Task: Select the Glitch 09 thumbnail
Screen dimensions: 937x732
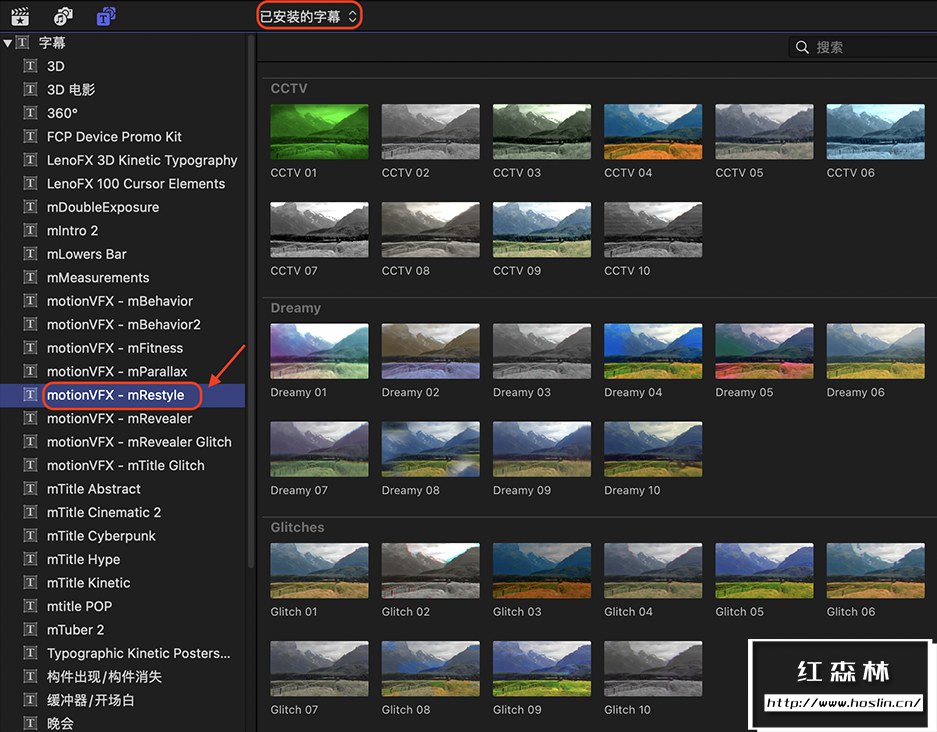Action: [x=542, y=669]
